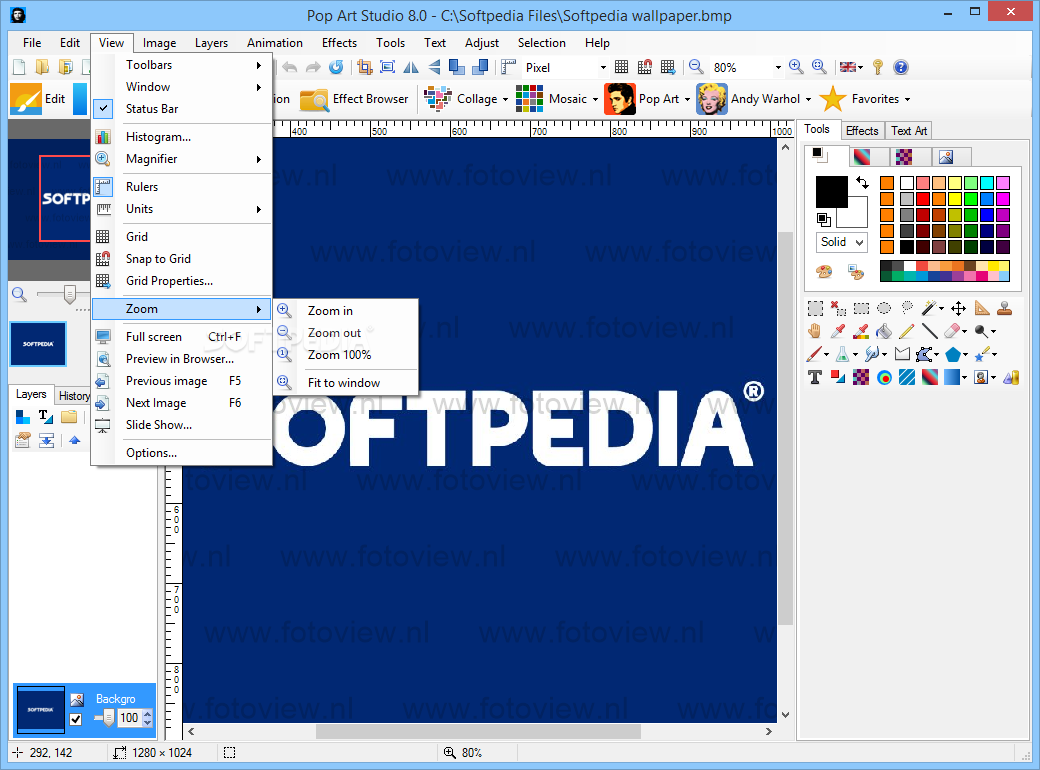Choose Zoom in from submenu
Viewport: 1040px width, 770px height.
[x=346, y=310]
